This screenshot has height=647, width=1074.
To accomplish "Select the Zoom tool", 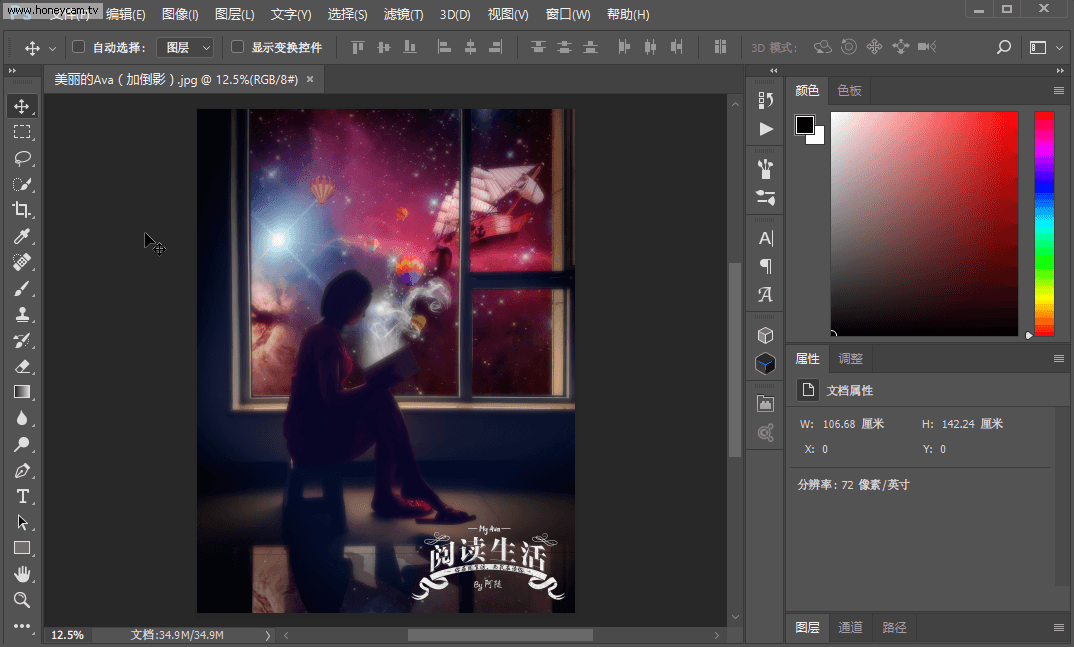I will coord(22,600).
